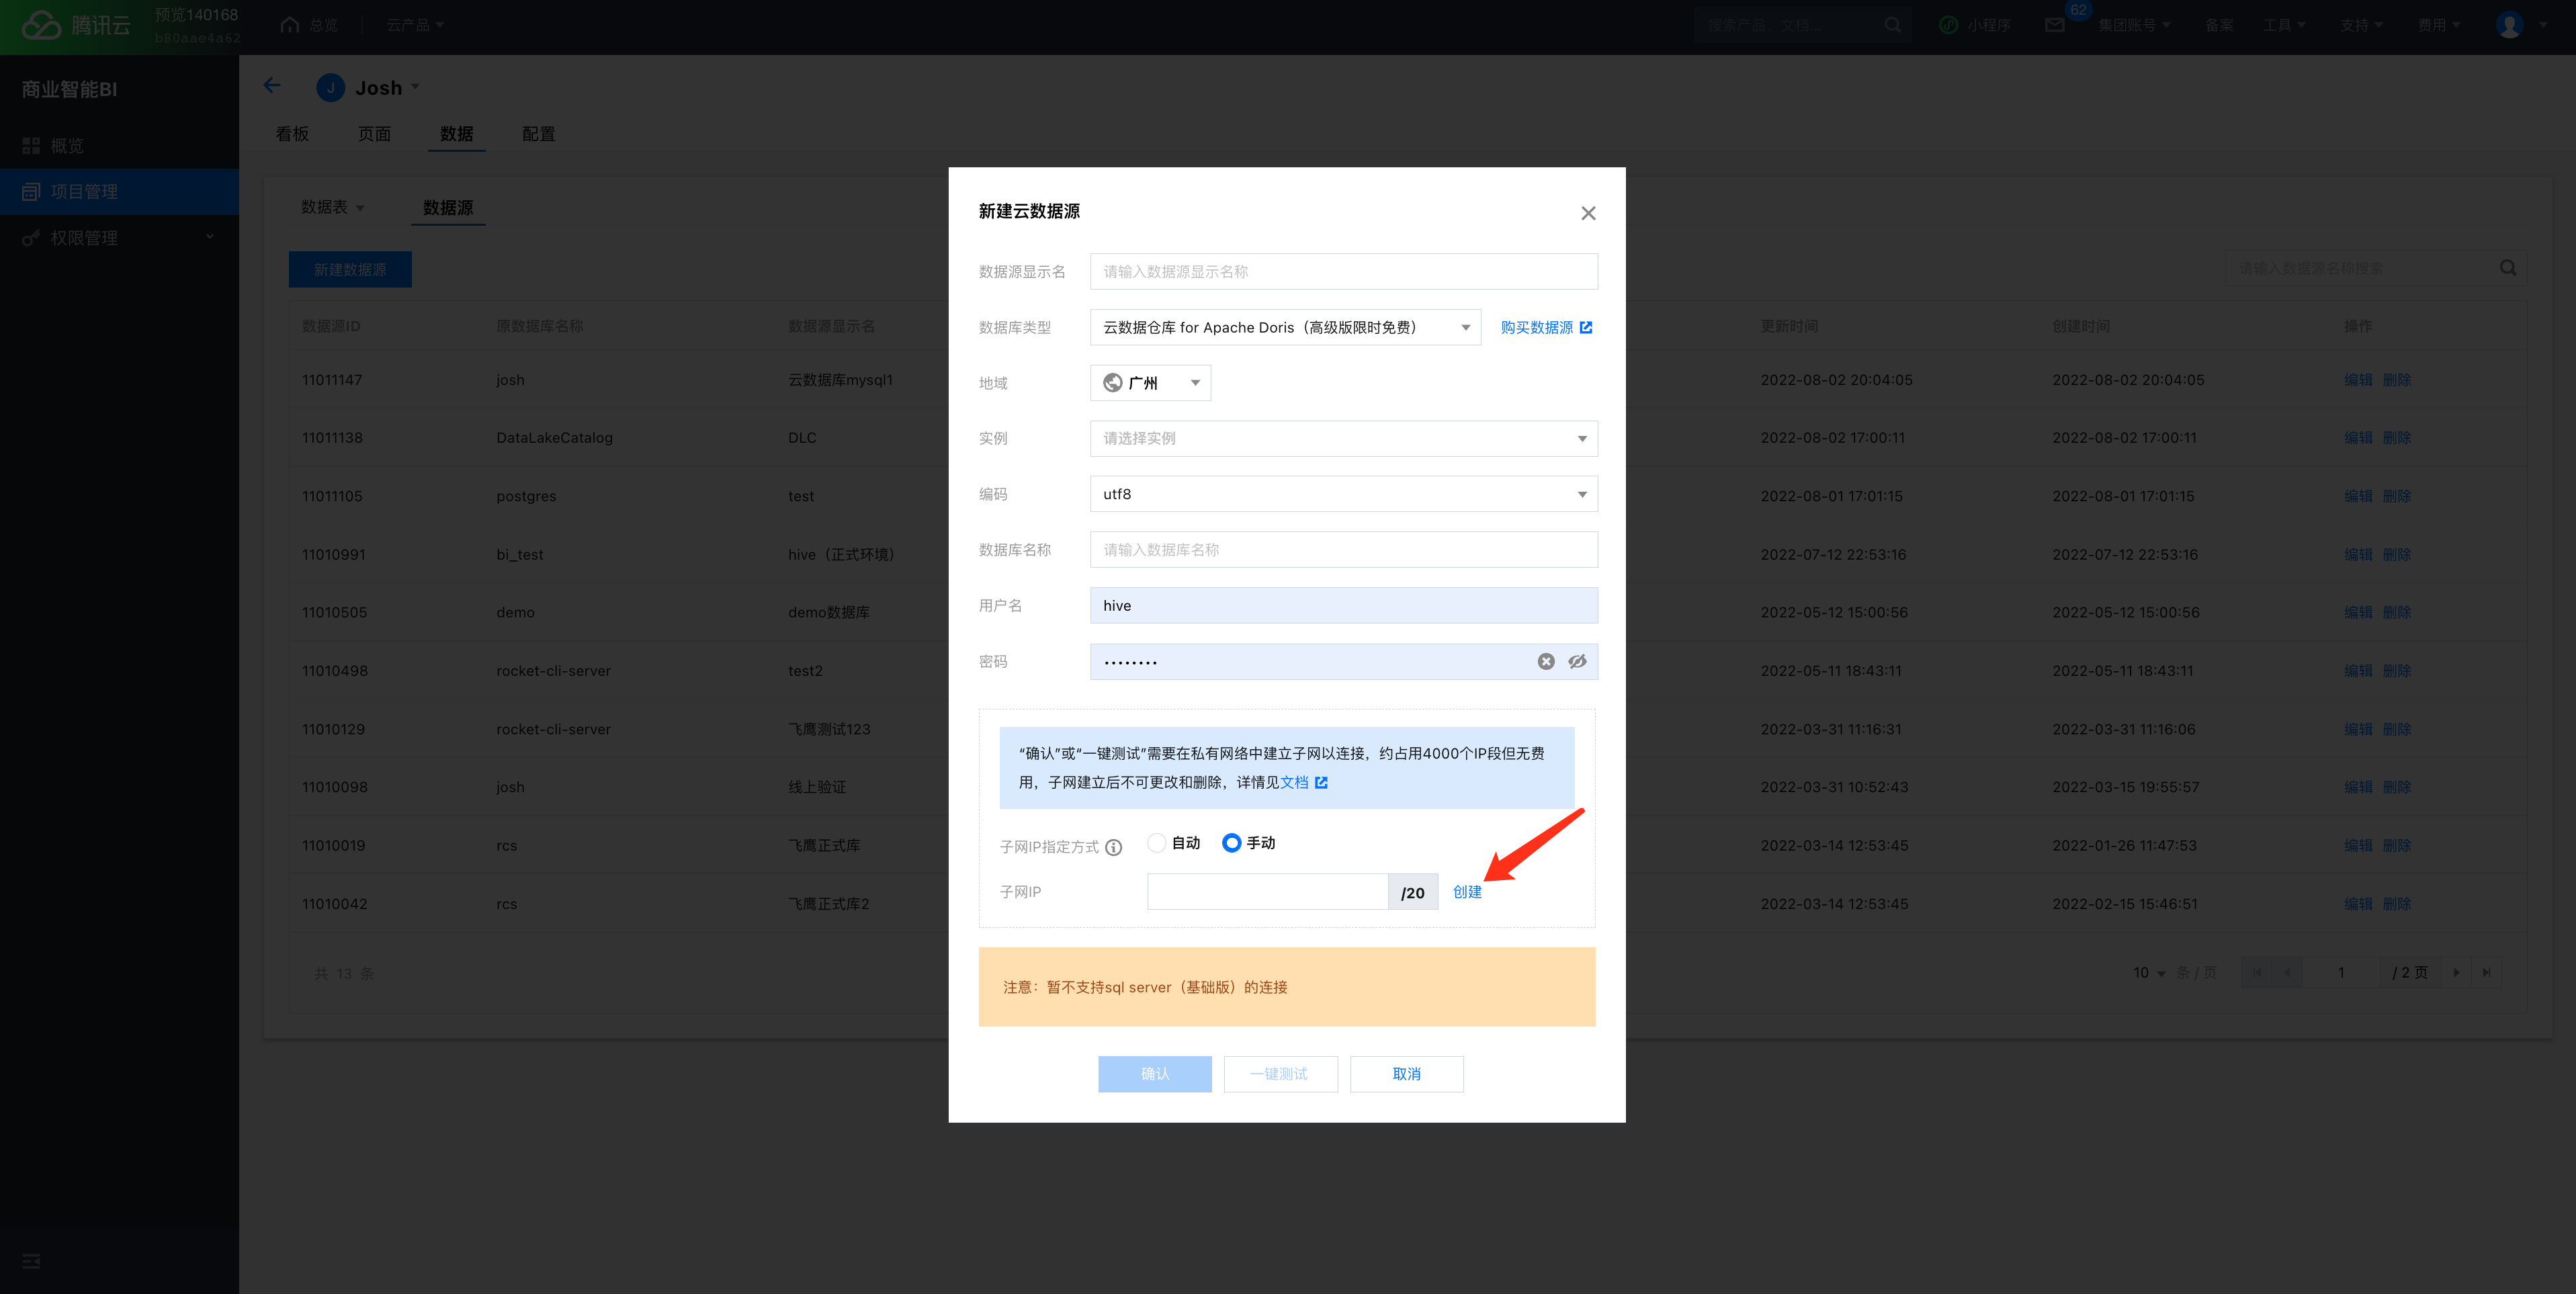This screenshot has width=2576, height=1294.
Task: Expand the 广州 region dropdown
Action: (x=1150, y=383)
